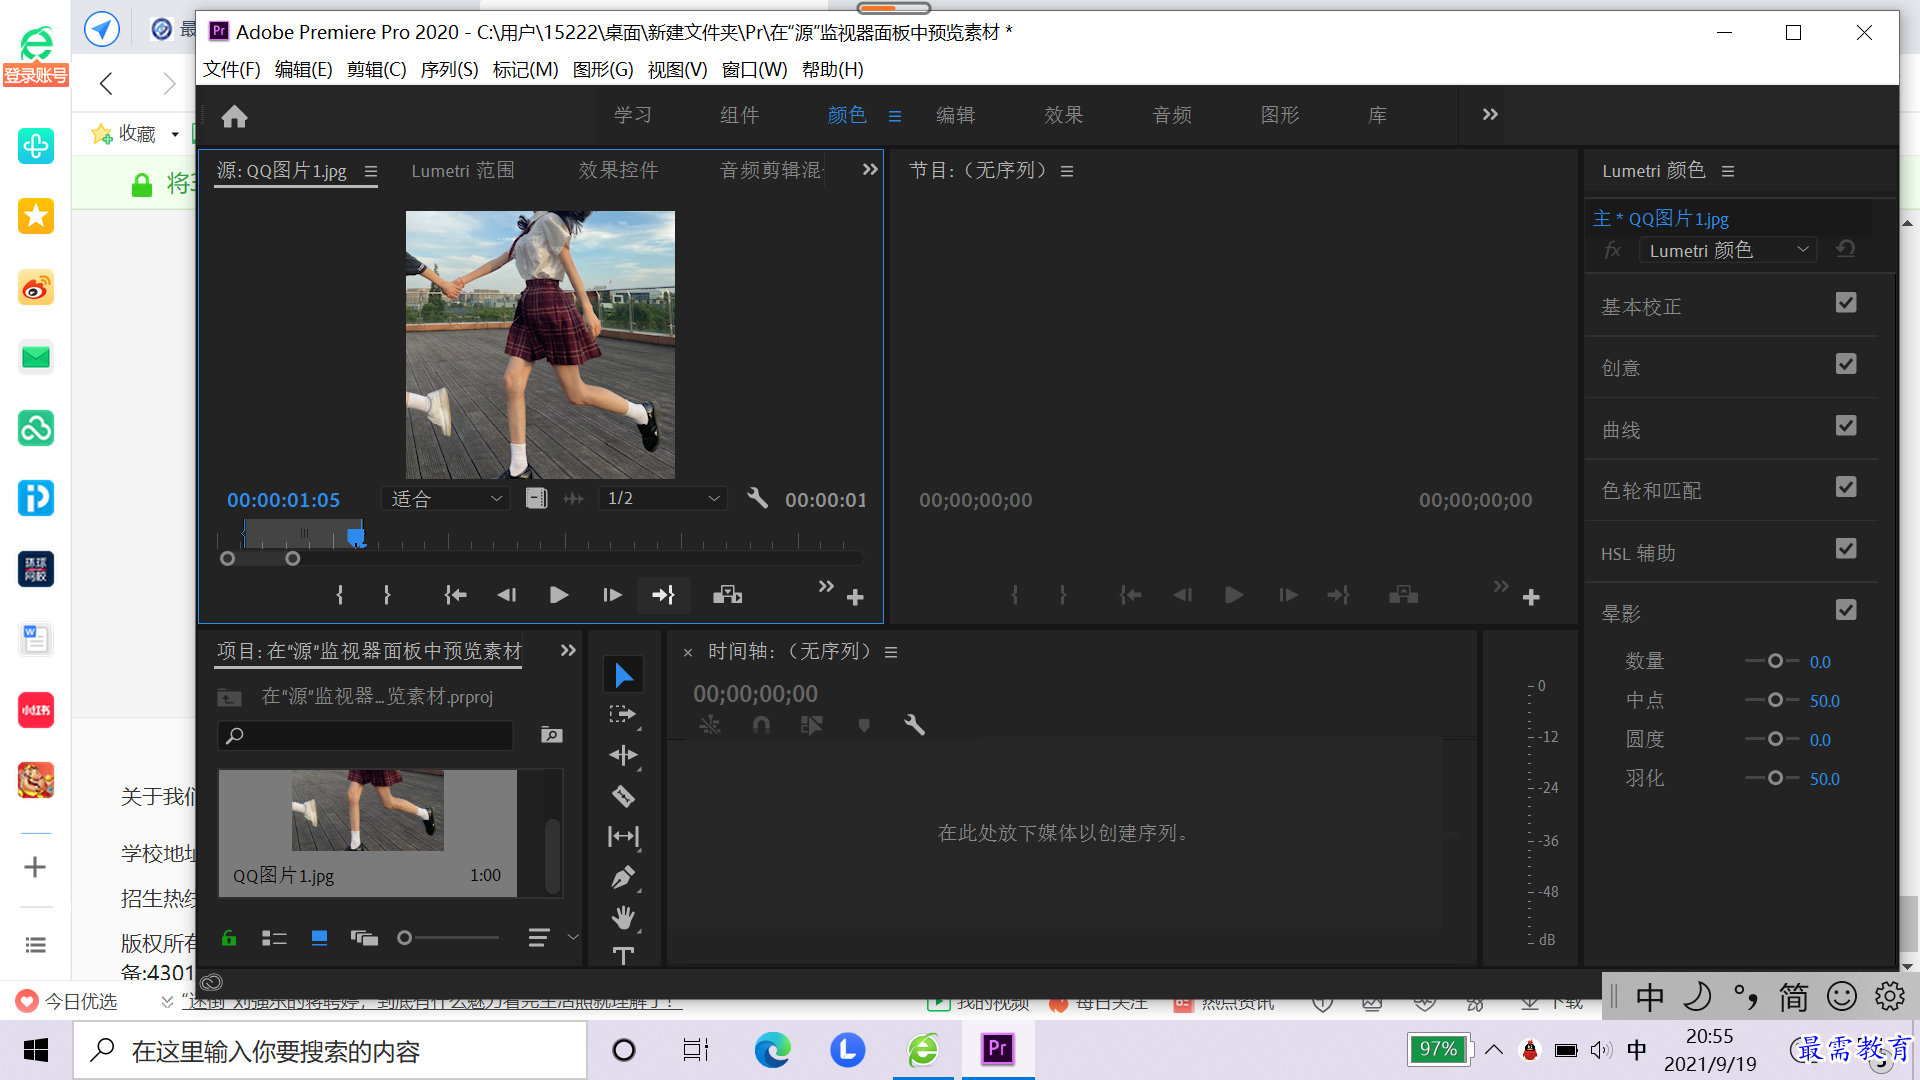Switch Project panel to icon view
1920x1080 pixels.
pos(319,938)
